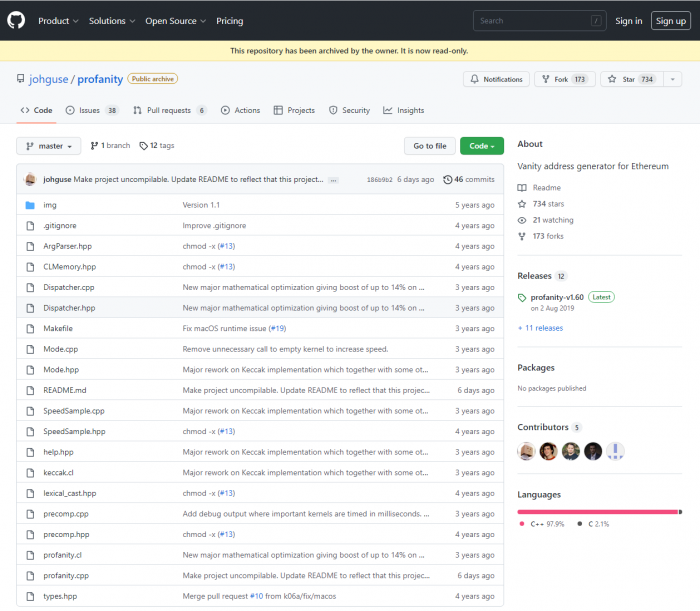Open the GitHub logo homepage
Viewport: 700px width, 611px height.
(x=16, y=21)
